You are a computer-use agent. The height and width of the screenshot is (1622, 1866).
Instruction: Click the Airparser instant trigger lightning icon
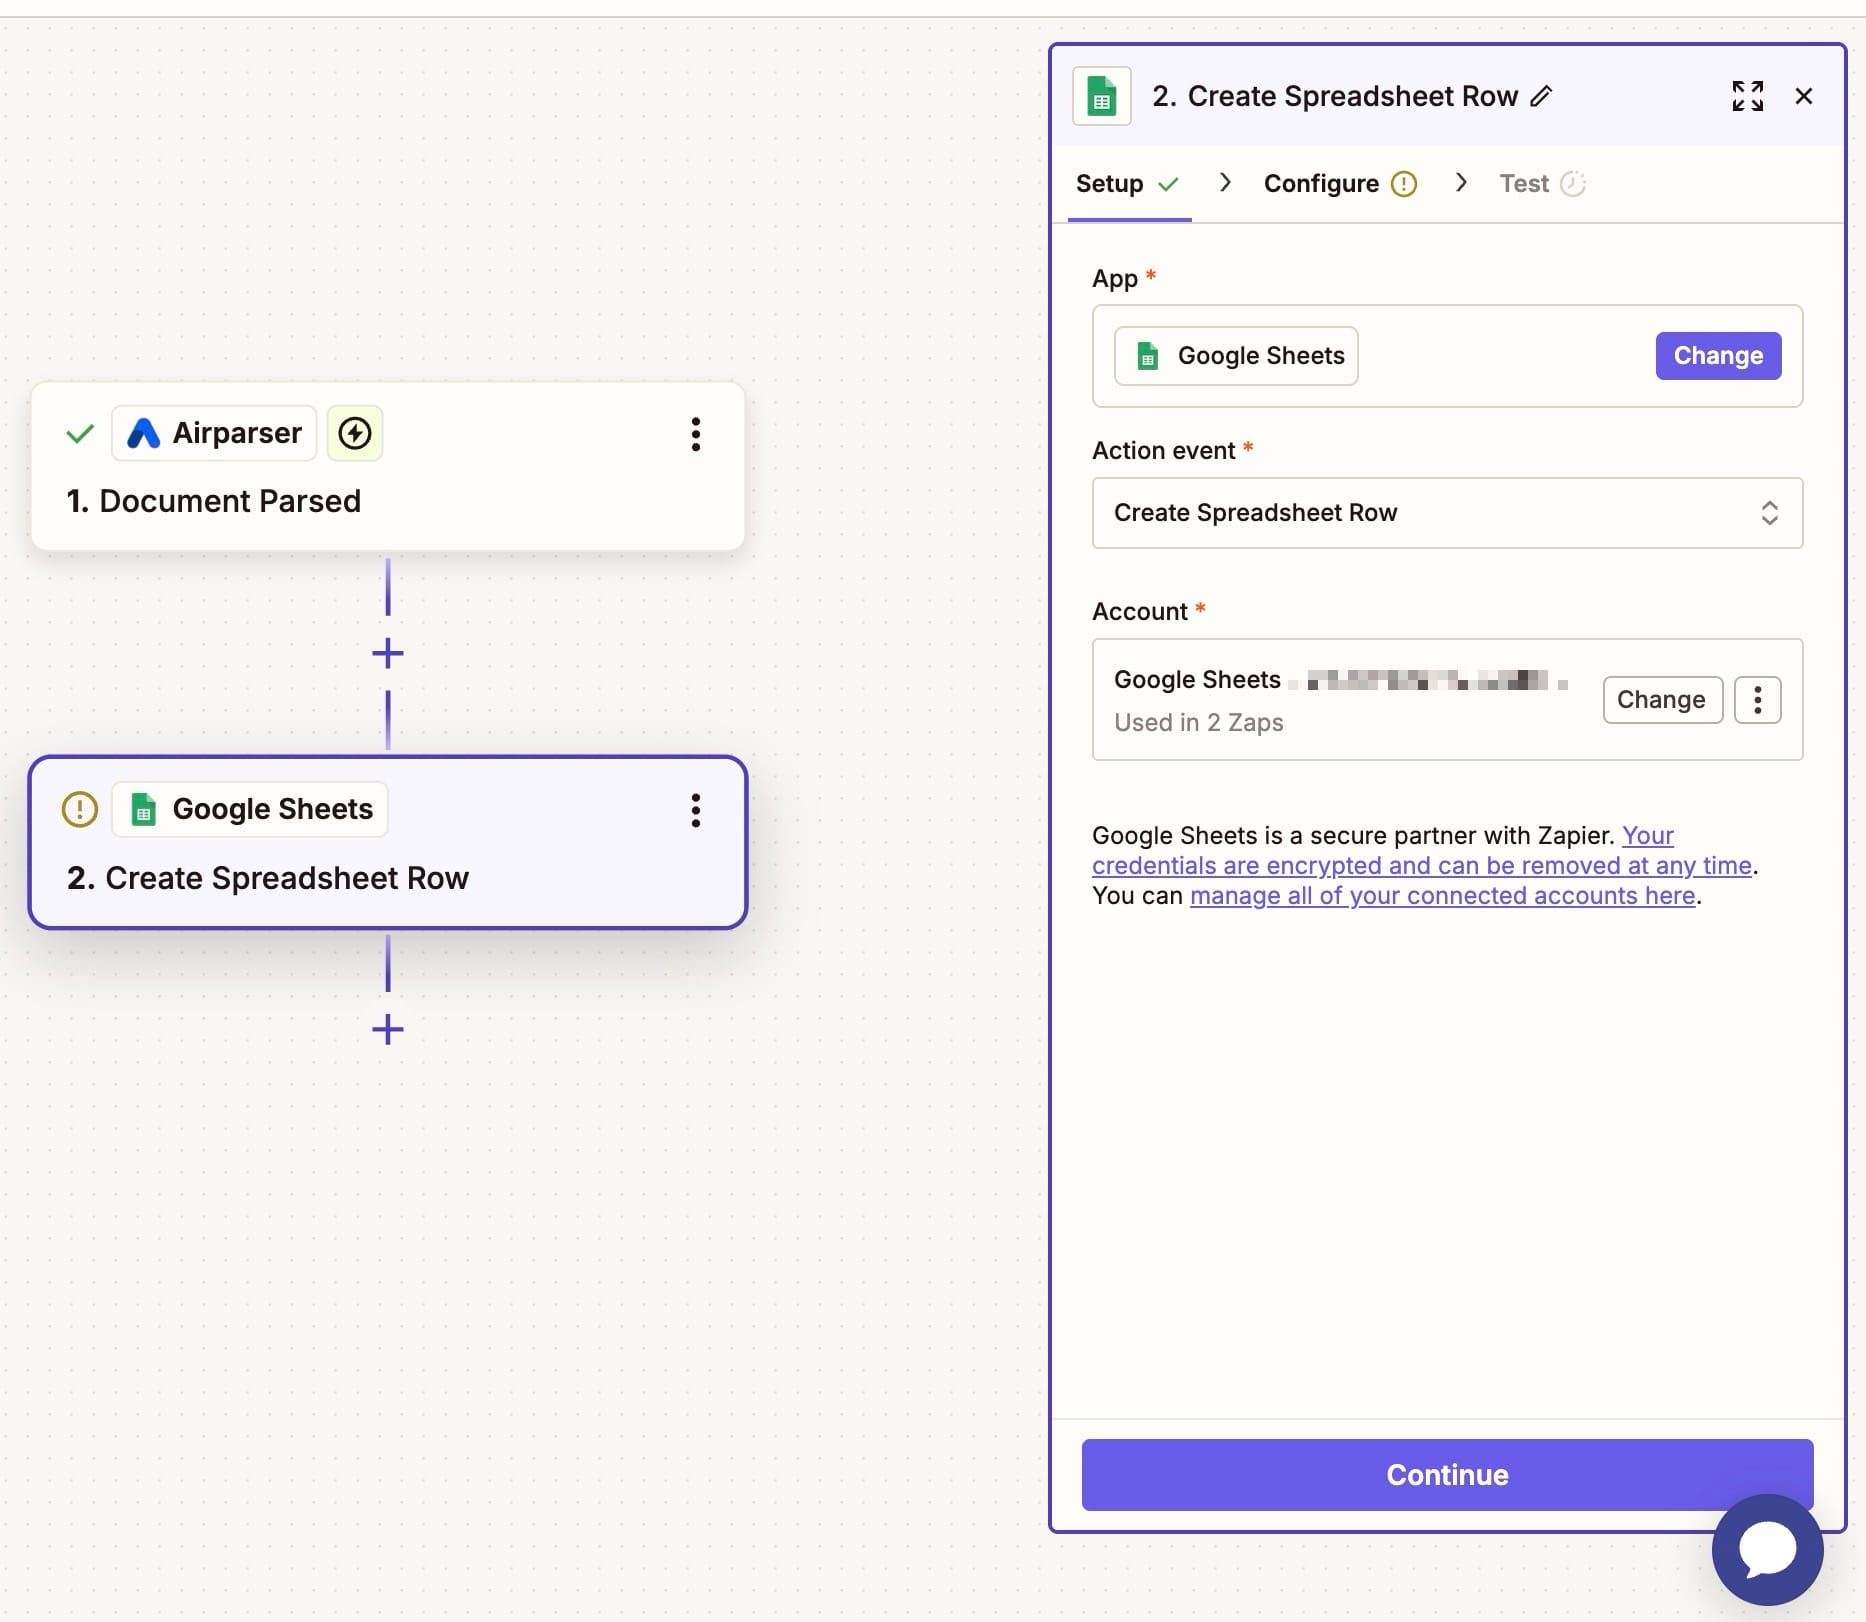355,433
